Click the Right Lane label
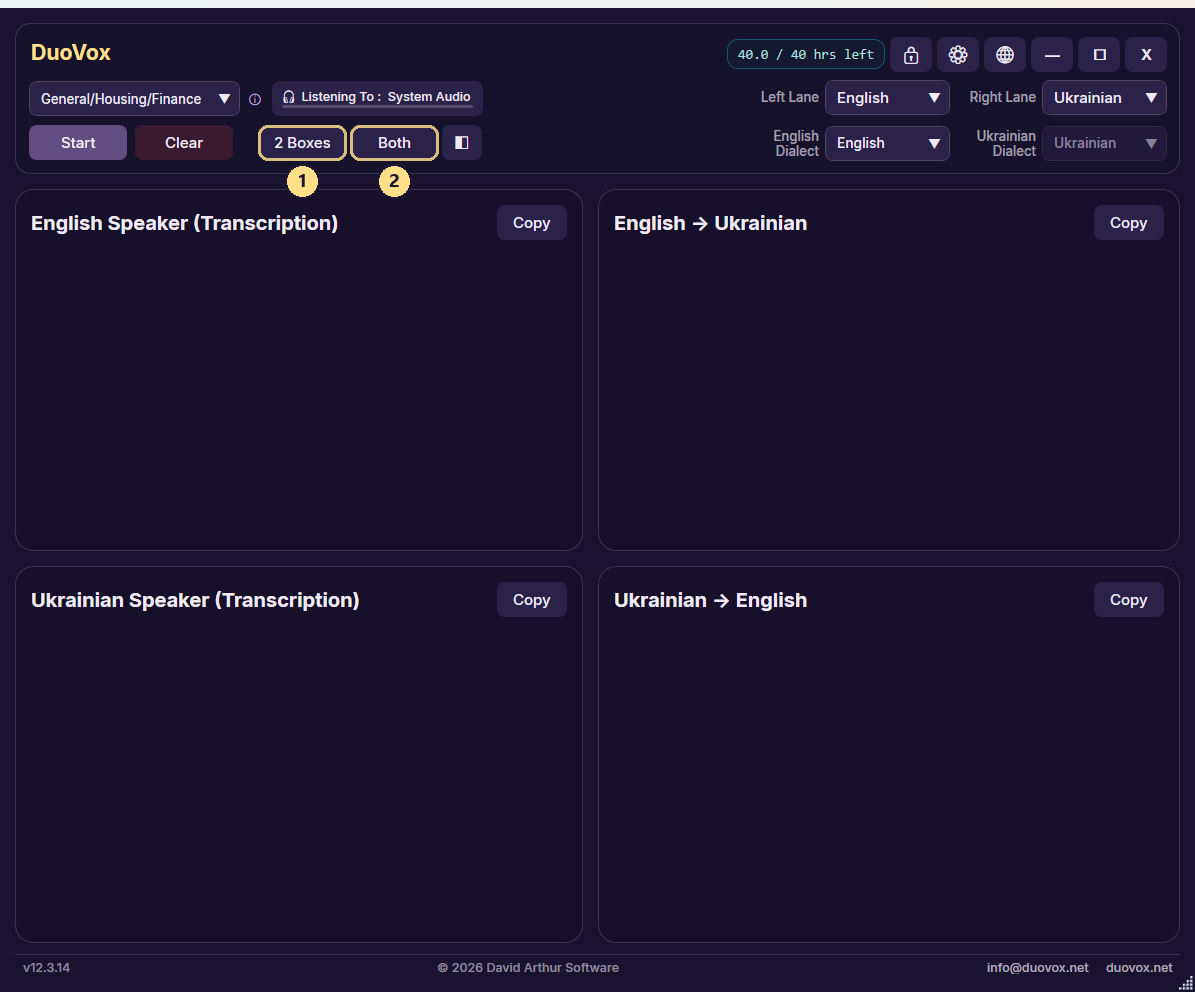The image size is (1195, 992). [x=1002, y=98]
